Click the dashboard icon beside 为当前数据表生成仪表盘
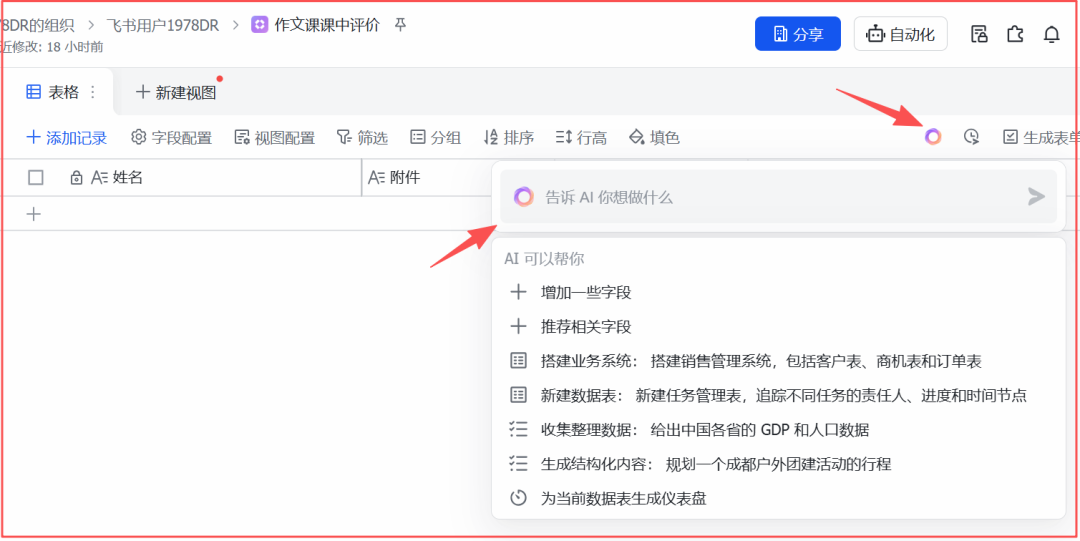The image size is (1080, 541). click(x=518, y=498)
